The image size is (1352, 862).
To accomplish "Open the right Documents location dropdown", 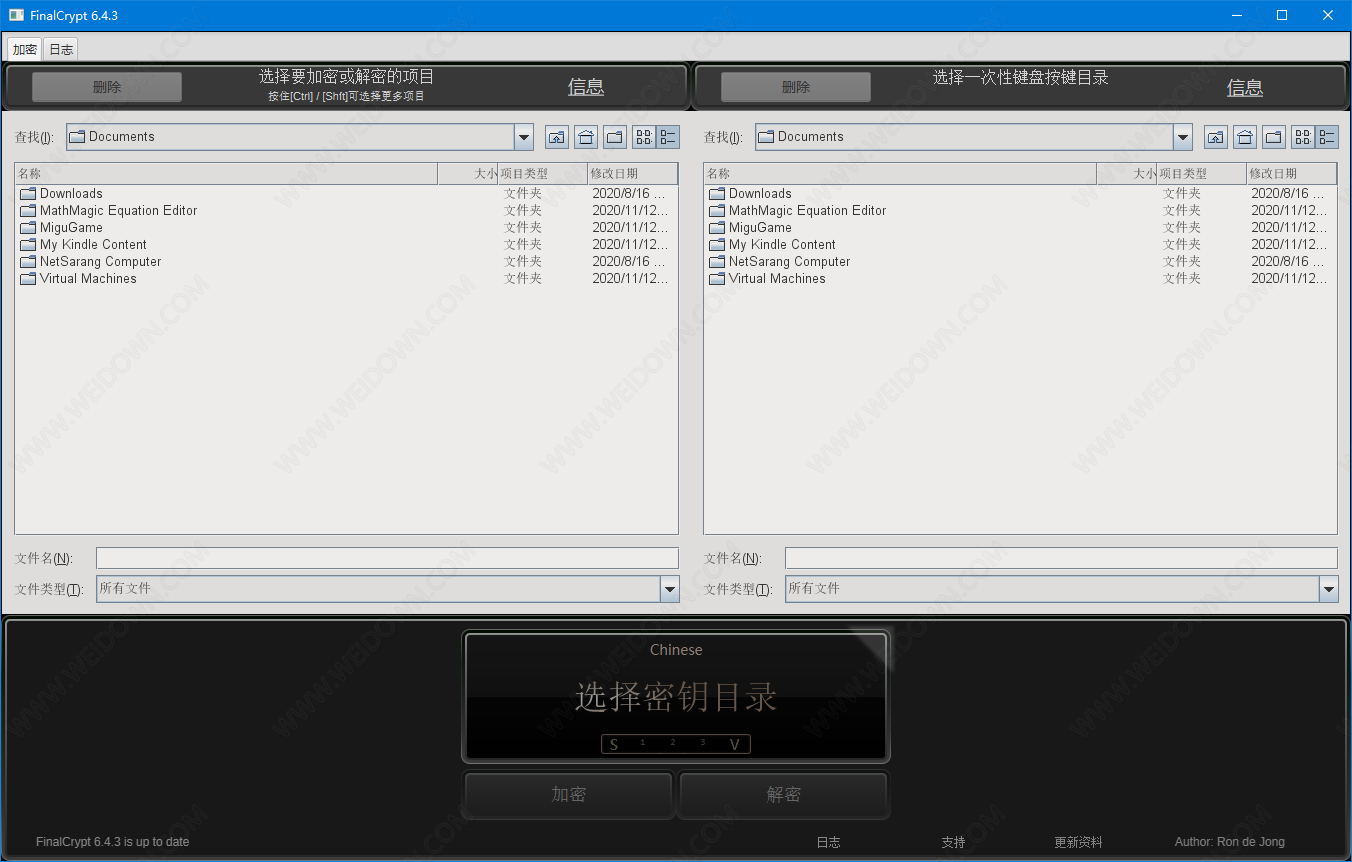I will pos(1183,137).
